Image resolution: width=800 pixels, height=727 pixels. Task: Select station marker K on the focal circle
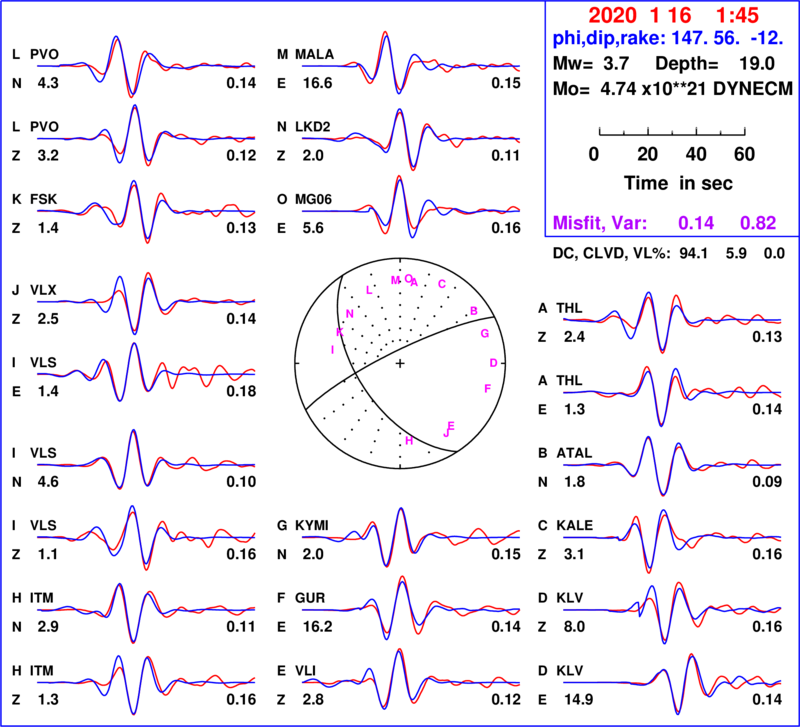click(x=340, y=332)
